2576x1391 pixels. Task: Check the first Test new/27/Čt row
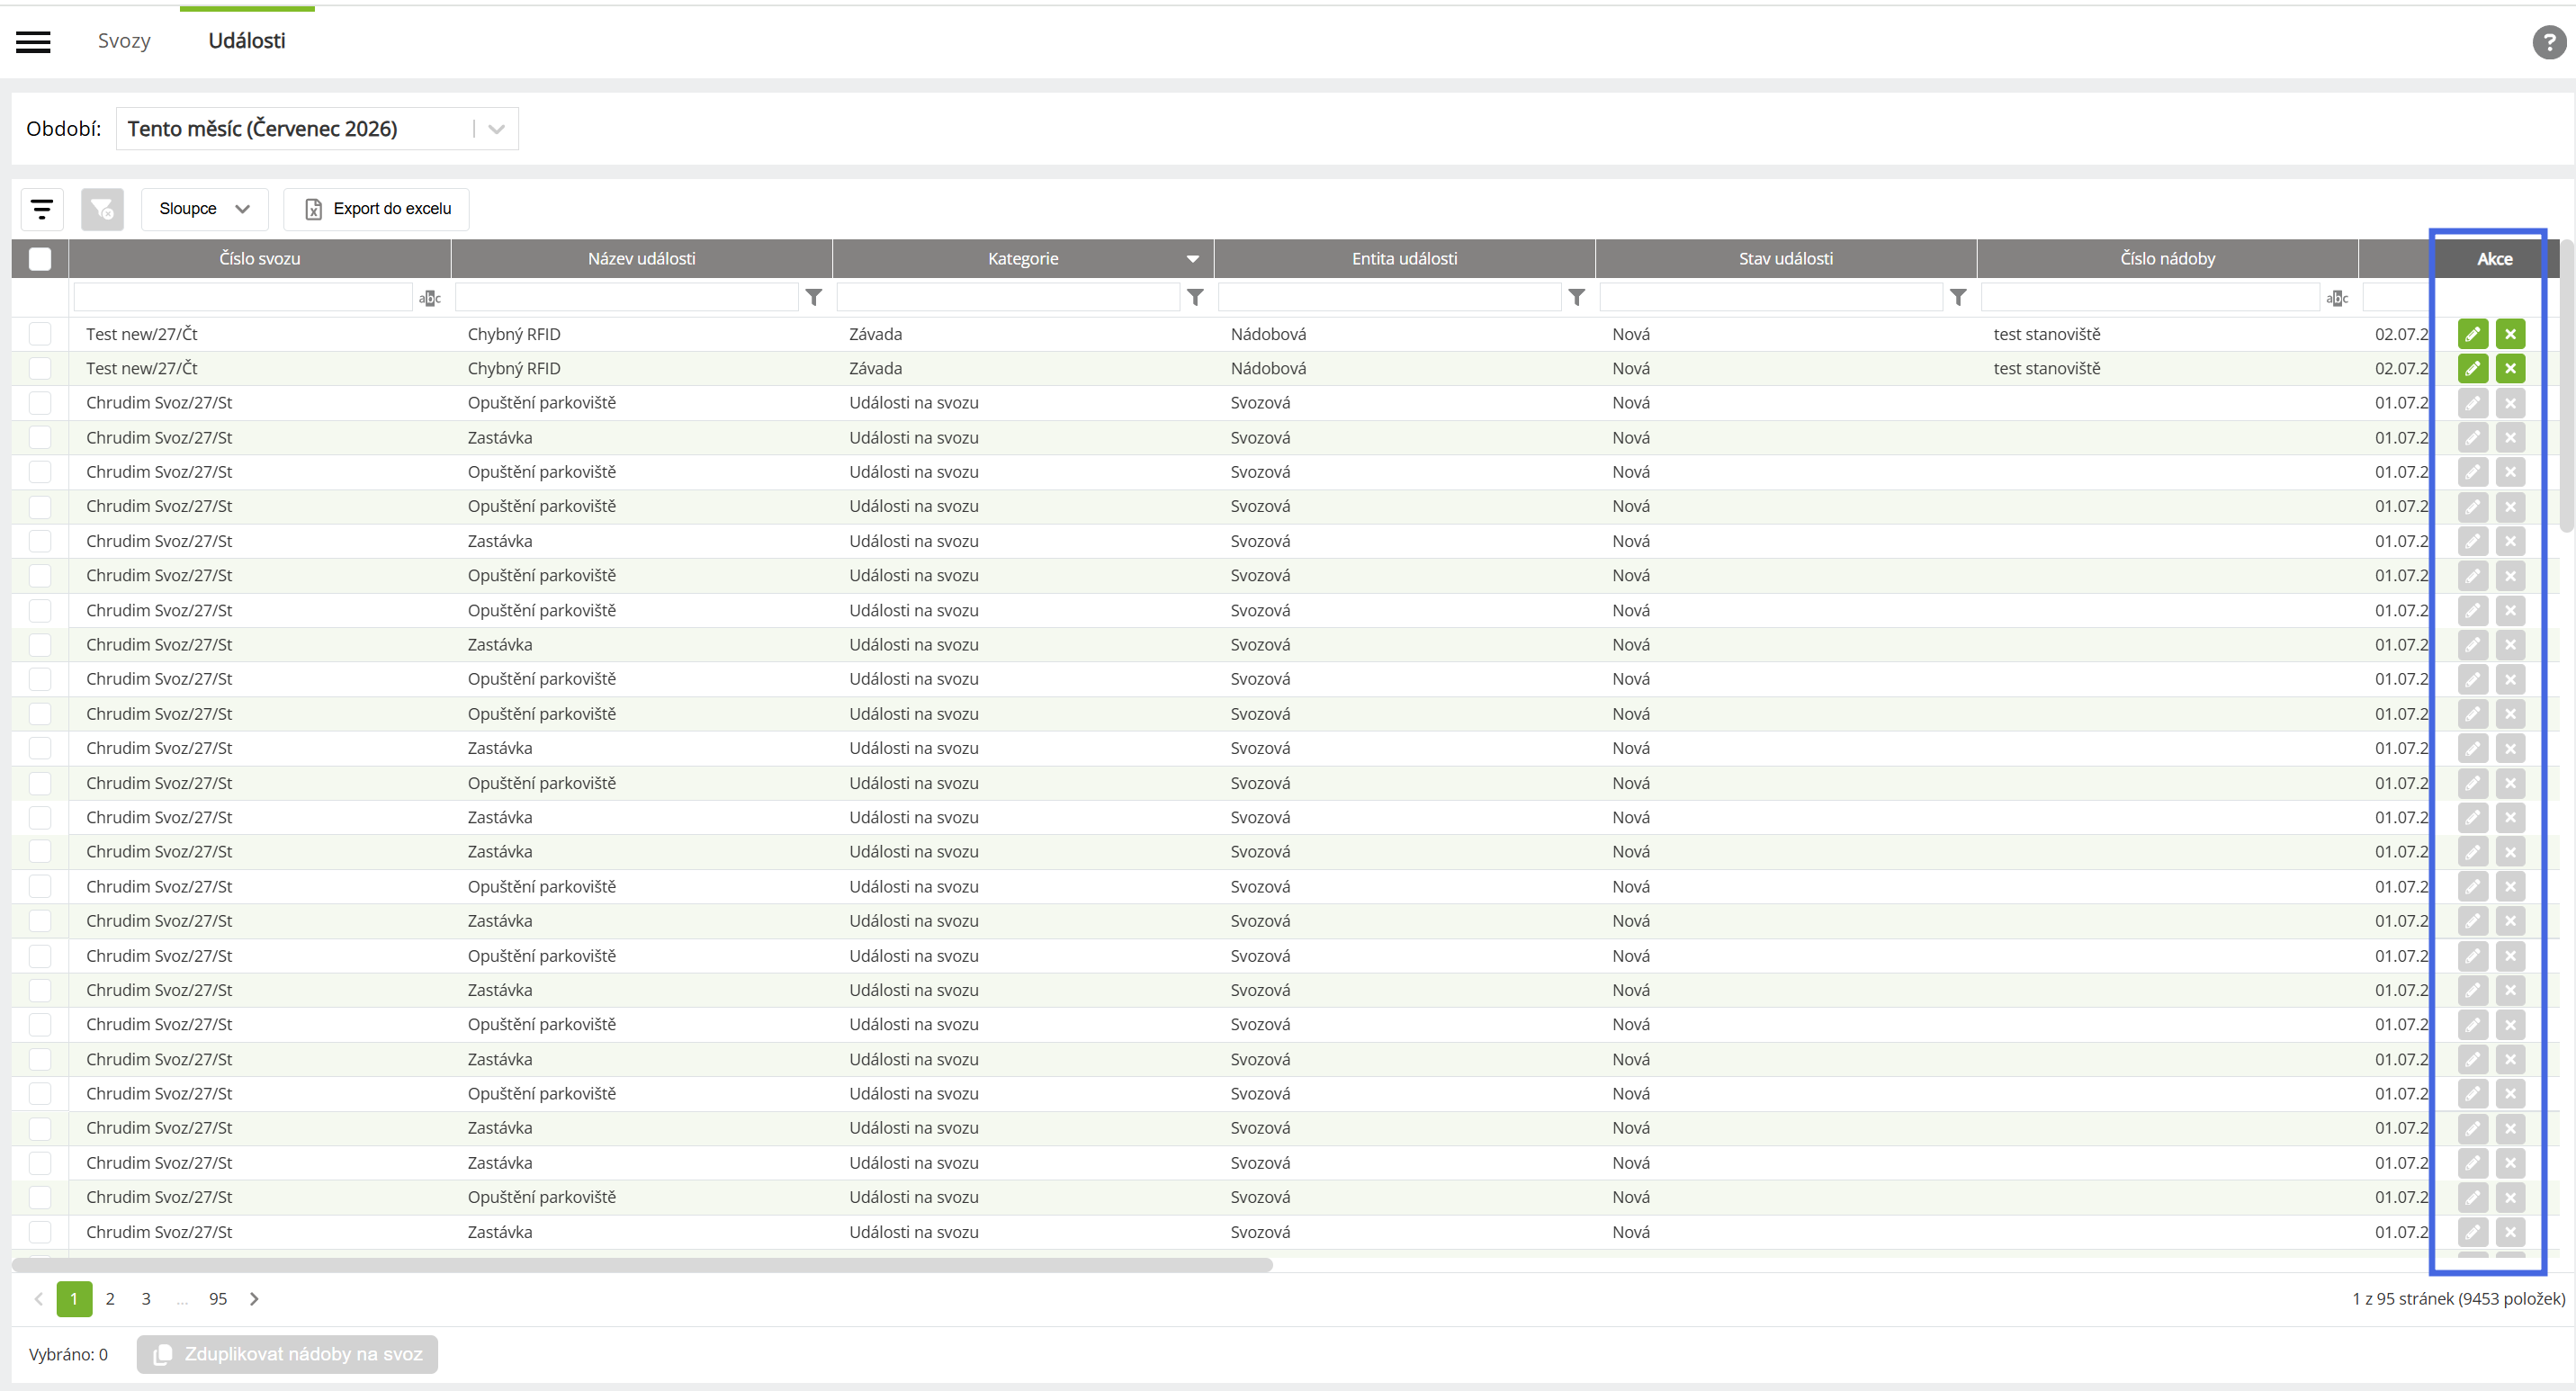coord(40,334)
